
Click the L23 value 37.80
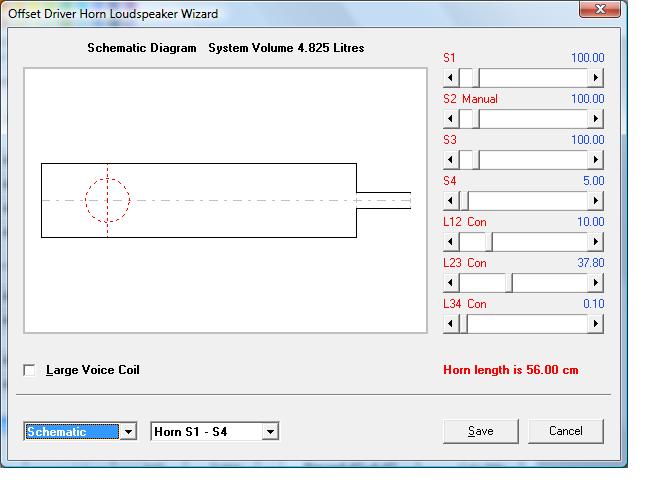(591, 263)
